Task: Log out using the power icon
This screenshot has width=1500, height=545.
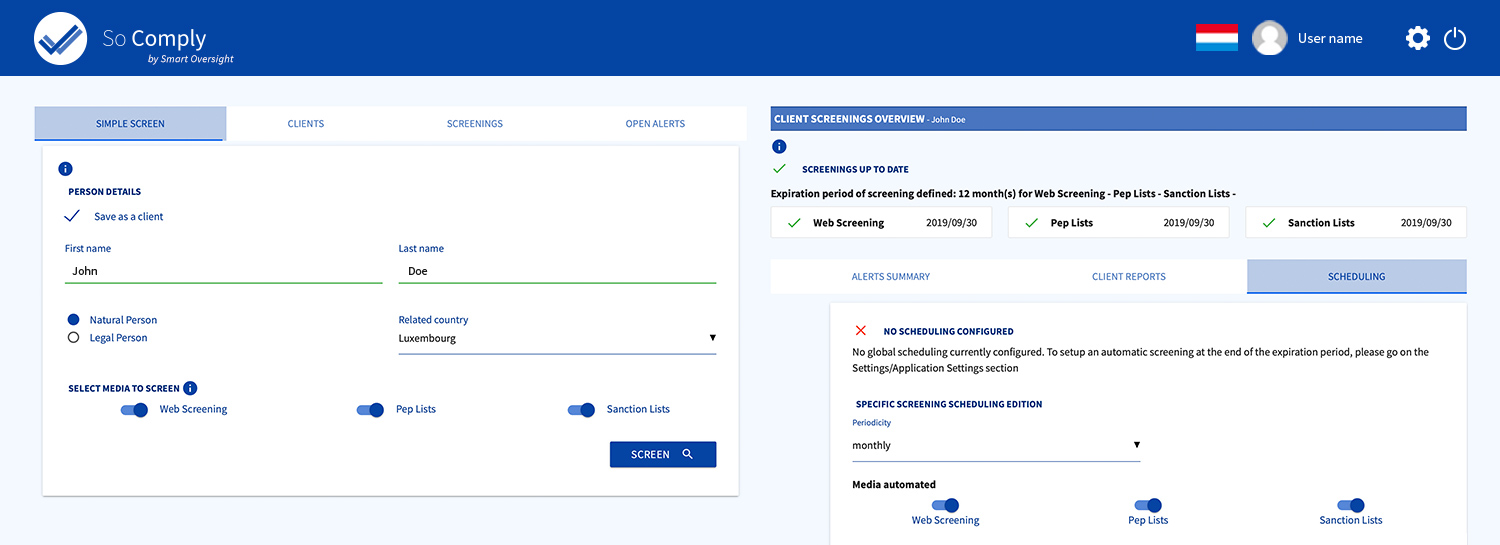Action: tap(1455, 38)
